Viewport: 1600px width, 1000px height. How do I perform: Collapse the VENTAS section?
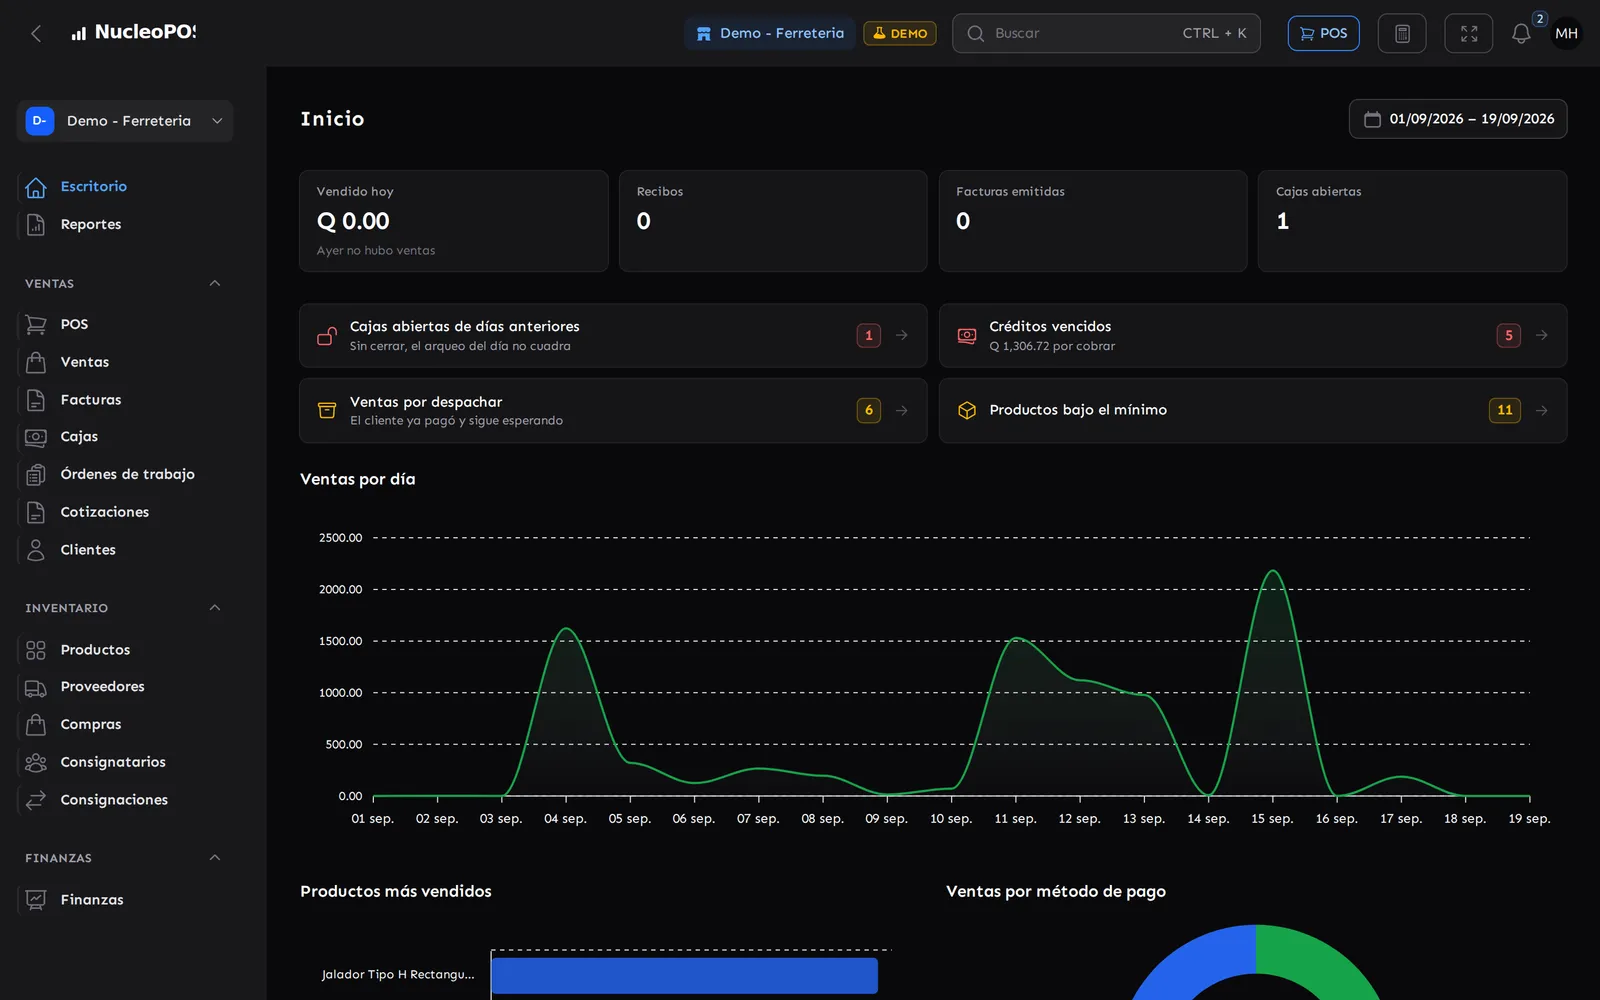pos(215,284)
